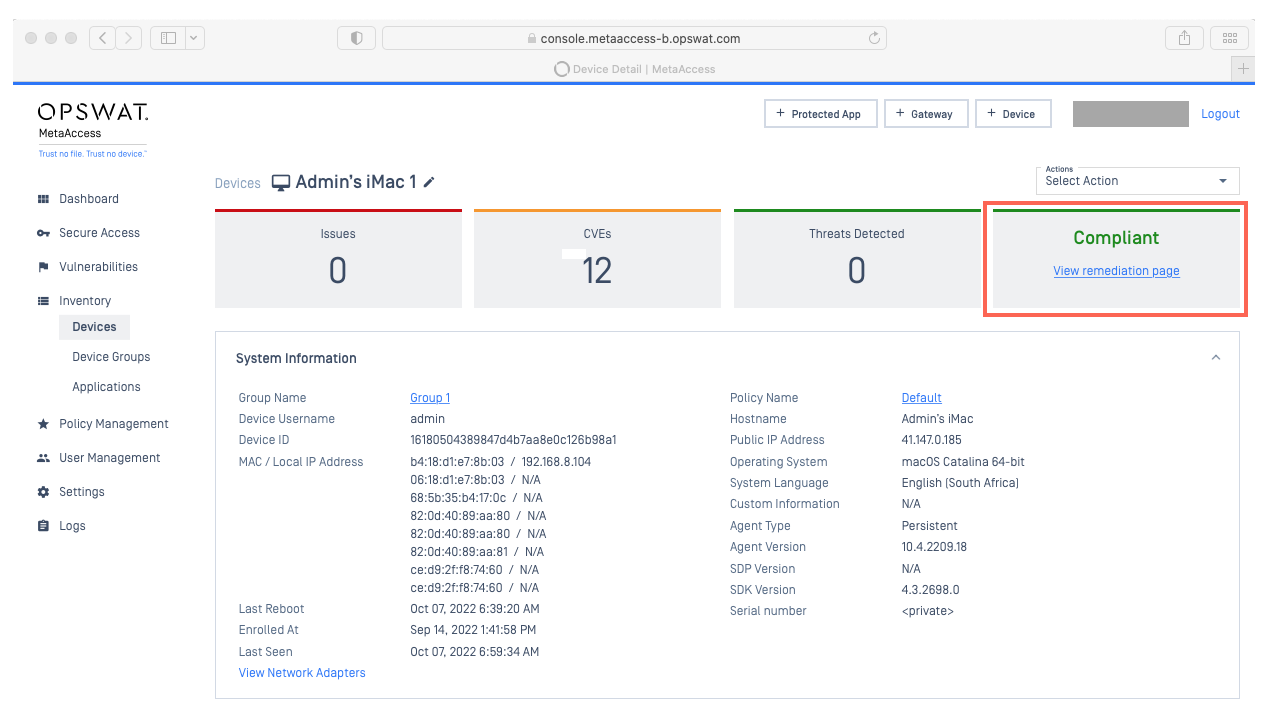This screenshot has width=1264, height=727.
Task: Open Policy Management in the sidebar
Action: tap(114, 424)
